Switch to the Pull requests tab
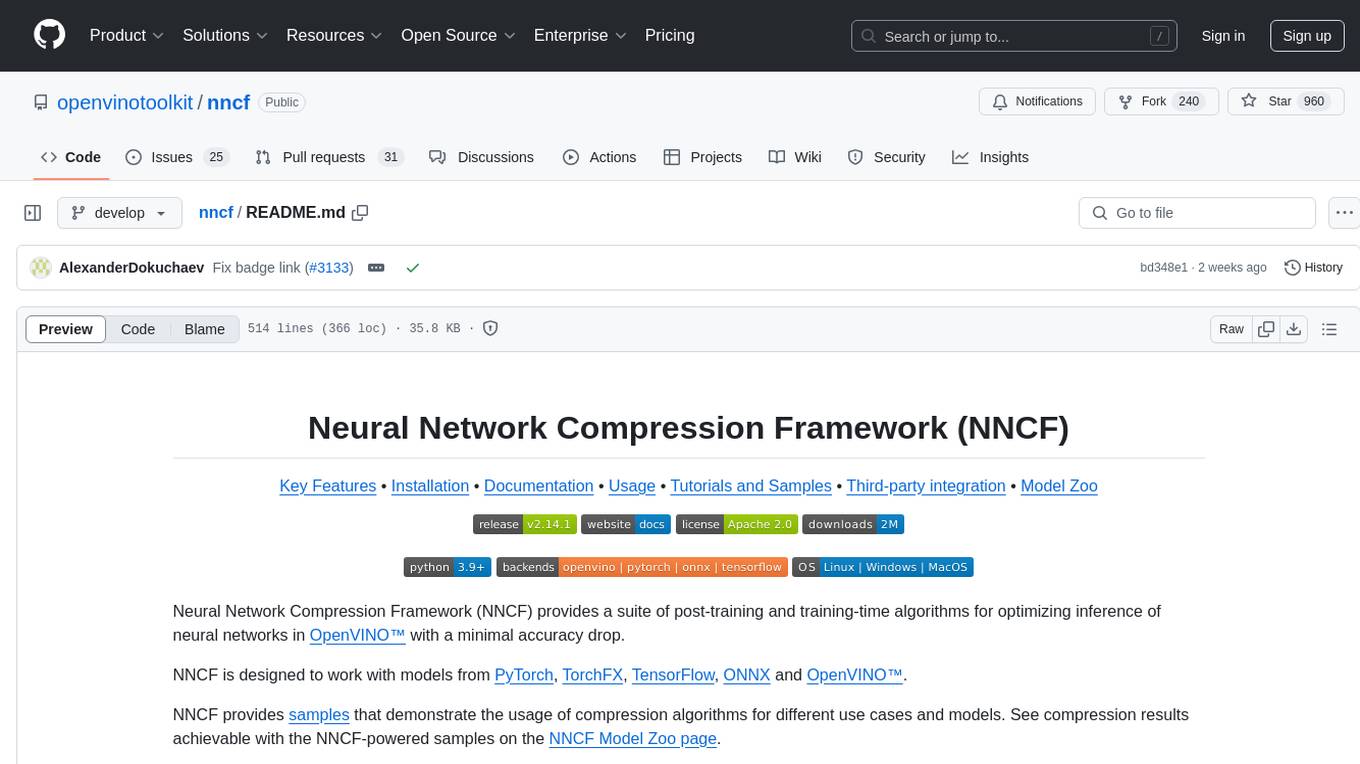The image size is (1360, 764). click(329, 157)
